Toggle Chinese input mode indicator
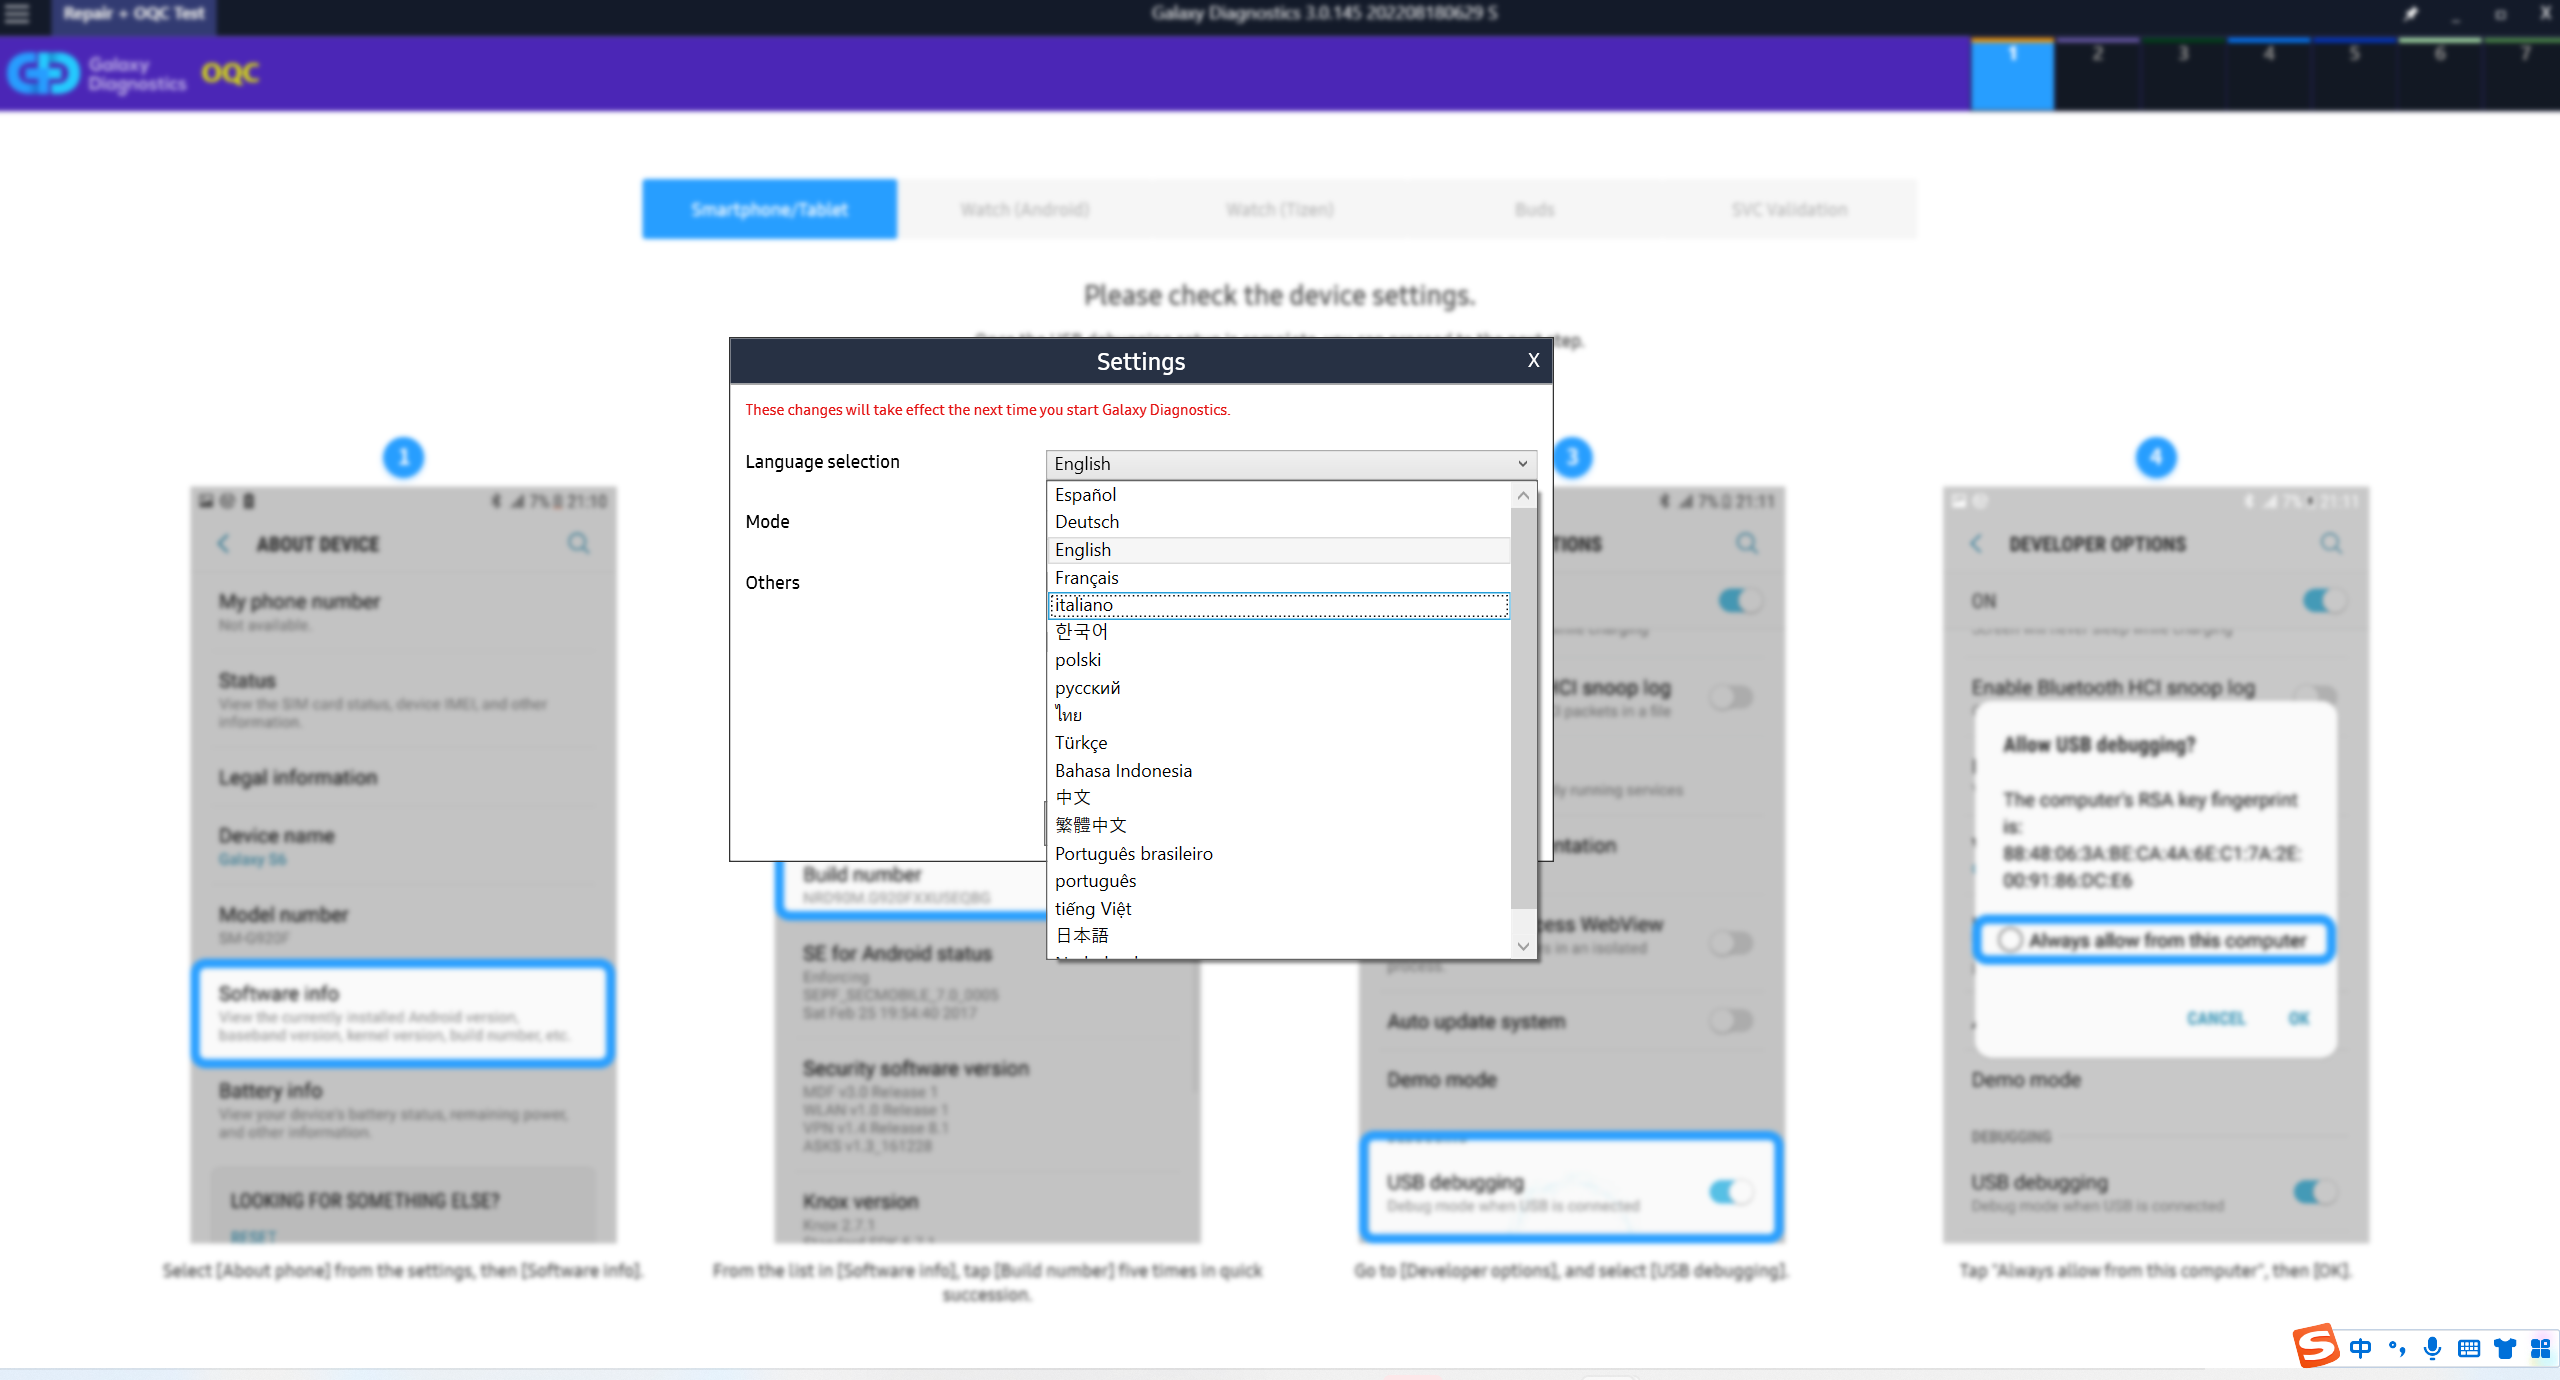2560x1380 pixels. tap(2361, 1348)
